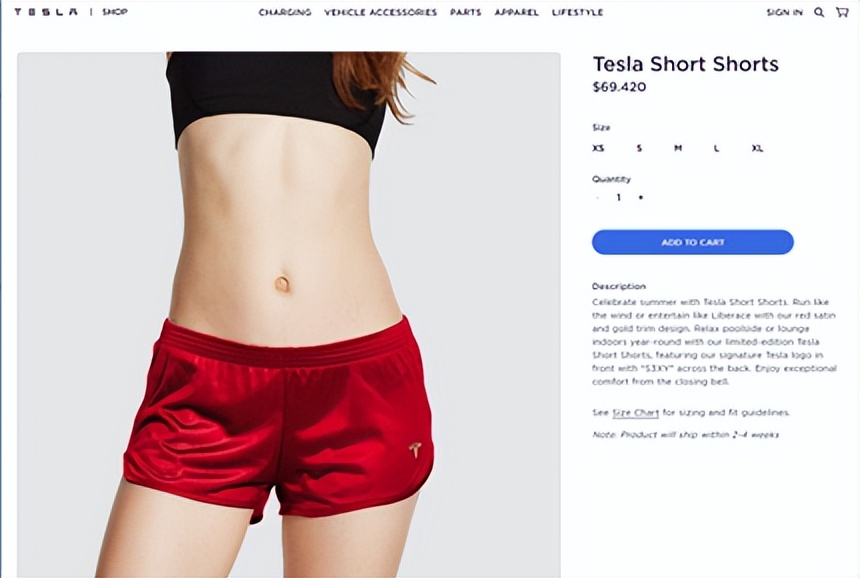This screenshot has height=578, width=860.
Task: Open the Apparel menu
Action: (516, 12)
